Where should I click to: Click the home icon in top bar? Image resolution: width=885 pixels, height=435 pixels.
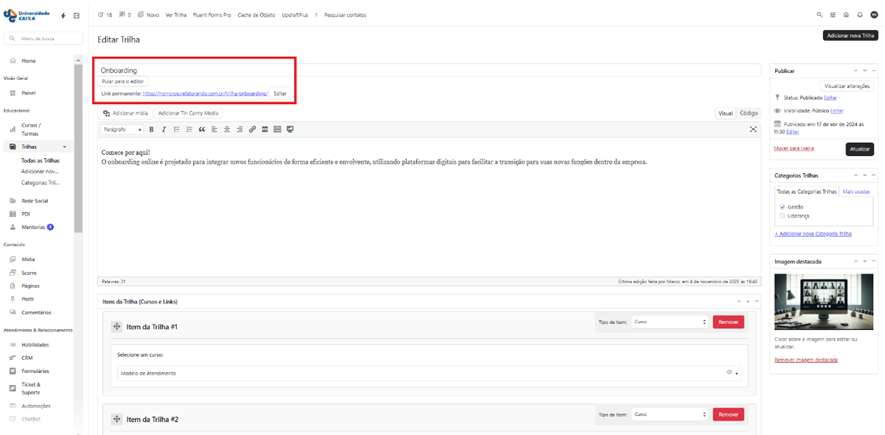(x=846, y=15)
